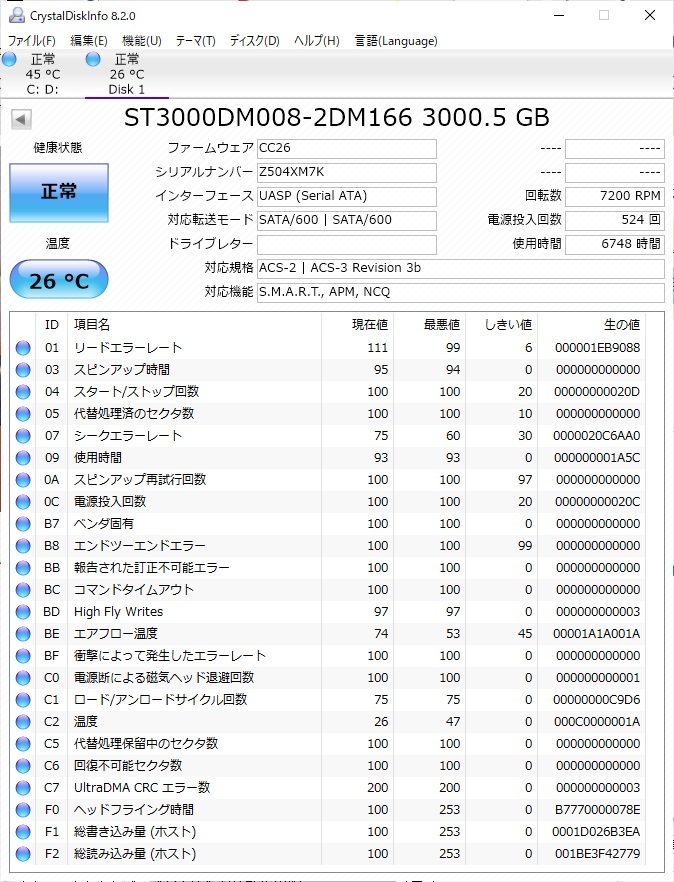Open the テーマ(T) menu
674x882 pixels.
tap(195, 40)
